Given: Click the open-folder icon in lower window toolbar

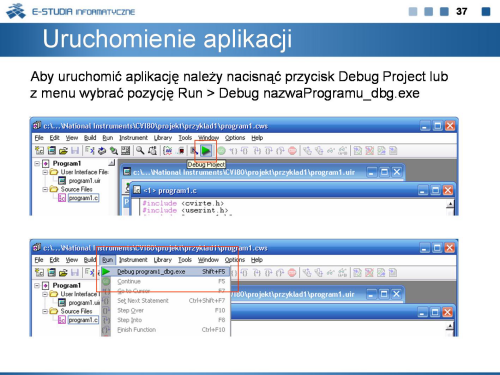Looking at the screenshot, I should [63, 273].
